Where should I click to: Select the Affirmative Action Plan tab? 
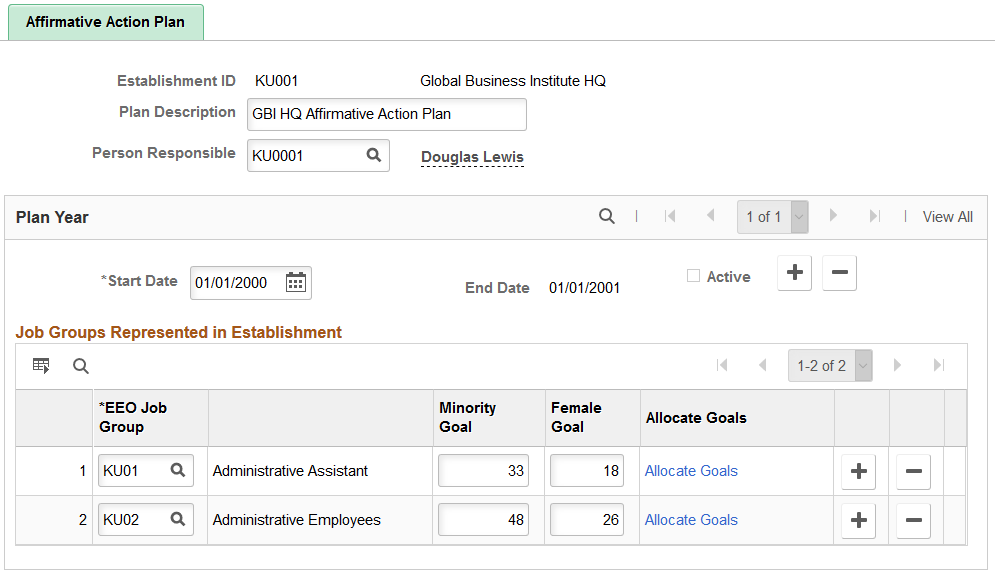tap(105, 22)
